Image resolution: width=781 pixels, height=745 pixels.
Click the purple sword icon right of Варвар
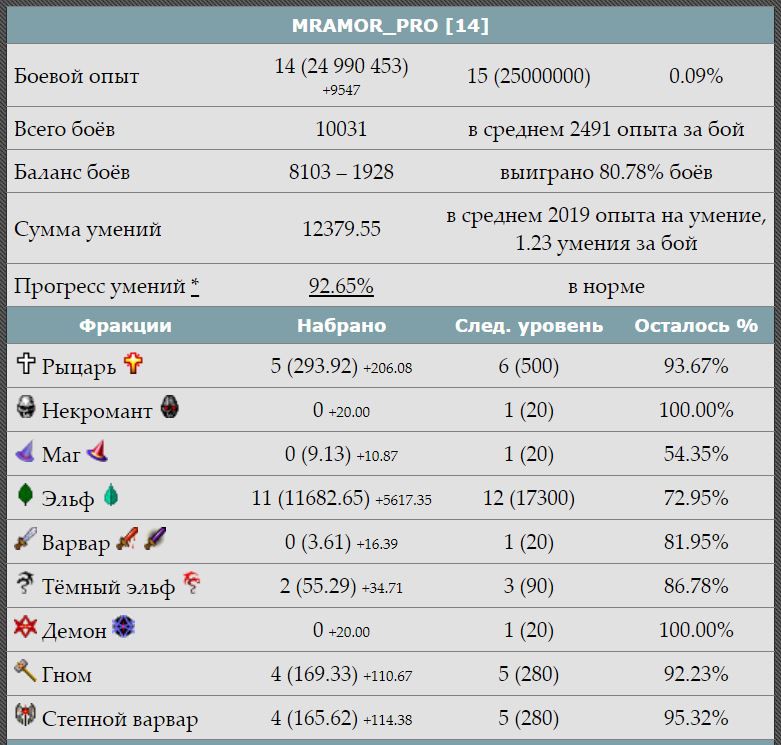(x=155, y=541)
